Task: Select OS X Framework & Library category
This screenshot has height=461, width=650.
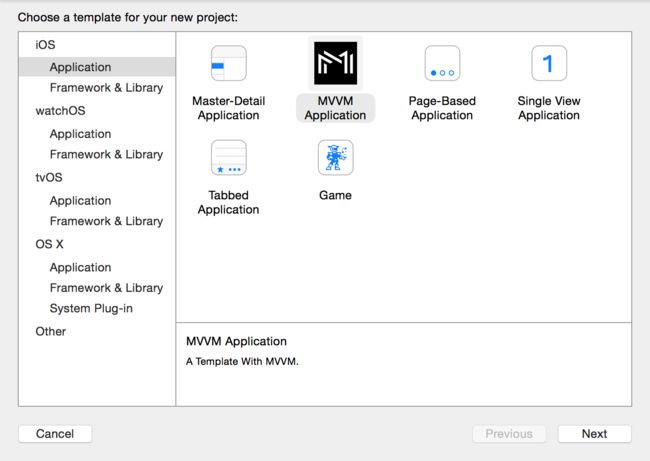Action: [106, 288]
